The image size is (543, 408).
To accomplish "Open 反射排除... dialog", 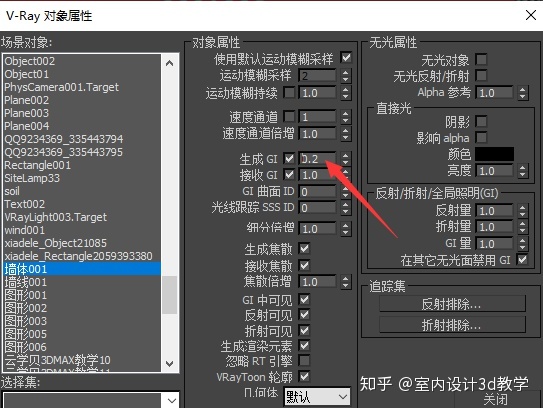I will pyautogui.click(x=452, y=304).
